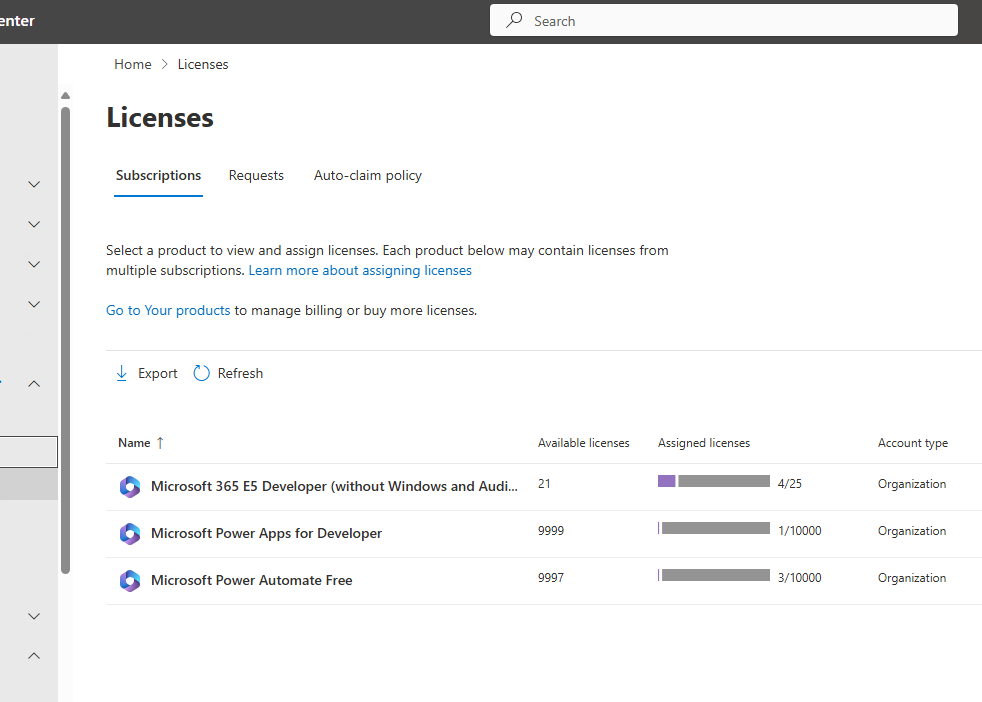Viewport: 982px width, 702px height.
Task: Open Microsoft Power Automate Free license details
Action: (x=251, y=580)
